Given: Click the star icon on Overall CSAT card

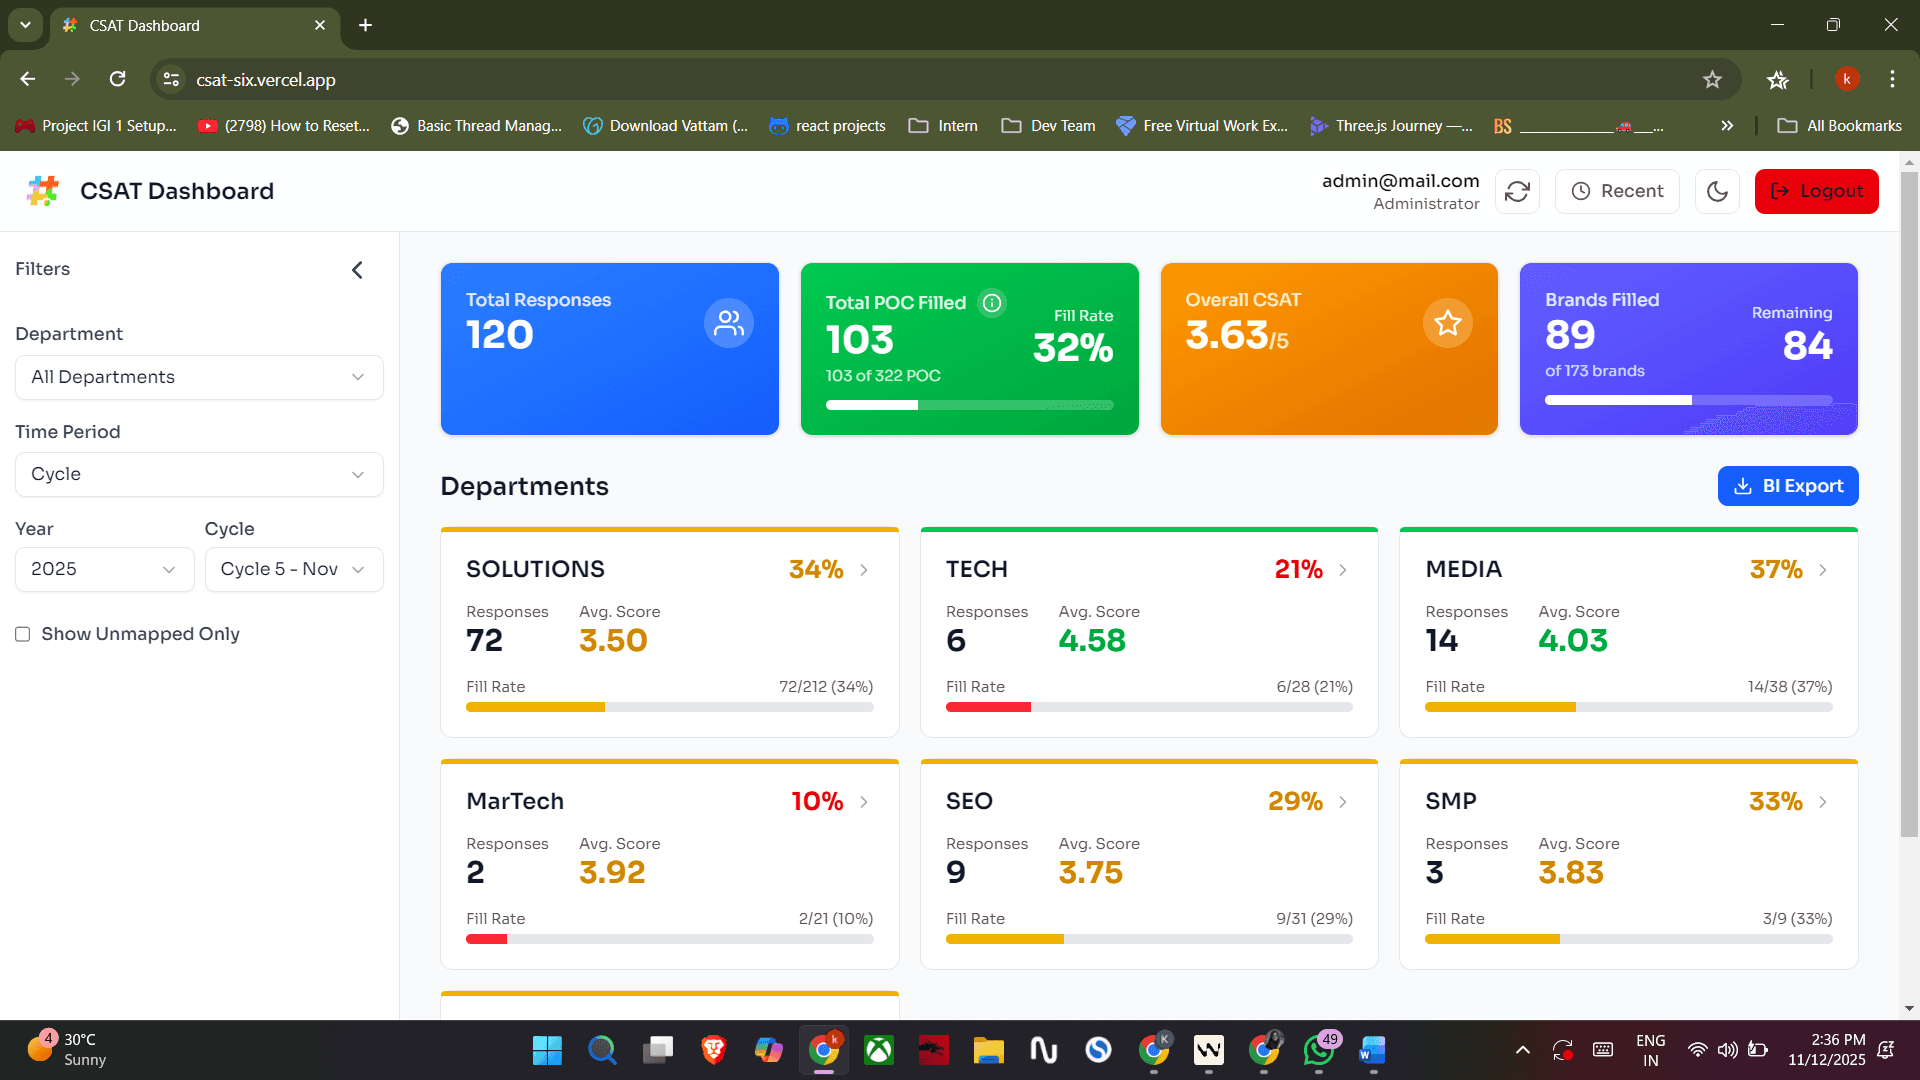Looking at the screenshot, I should pos(1447,323).
